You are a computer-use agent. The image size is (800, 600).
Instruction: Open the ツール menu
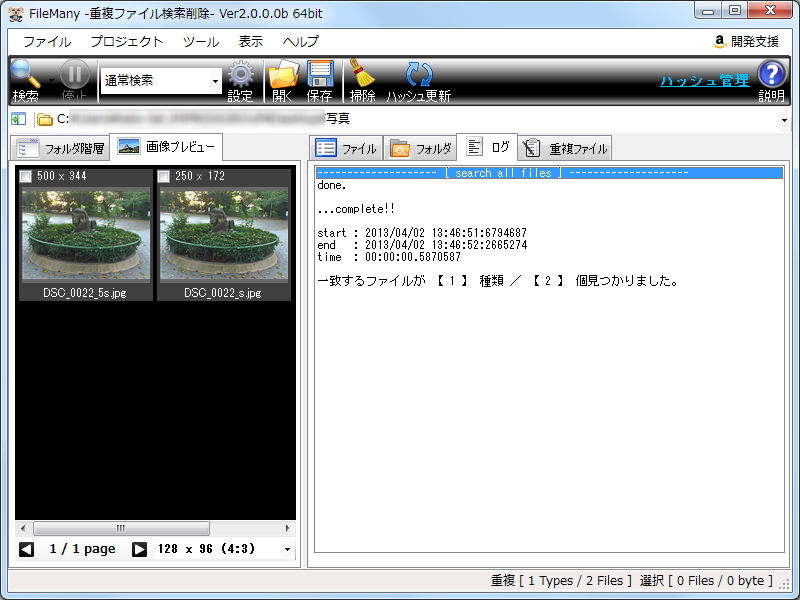(x=199, y=42)
